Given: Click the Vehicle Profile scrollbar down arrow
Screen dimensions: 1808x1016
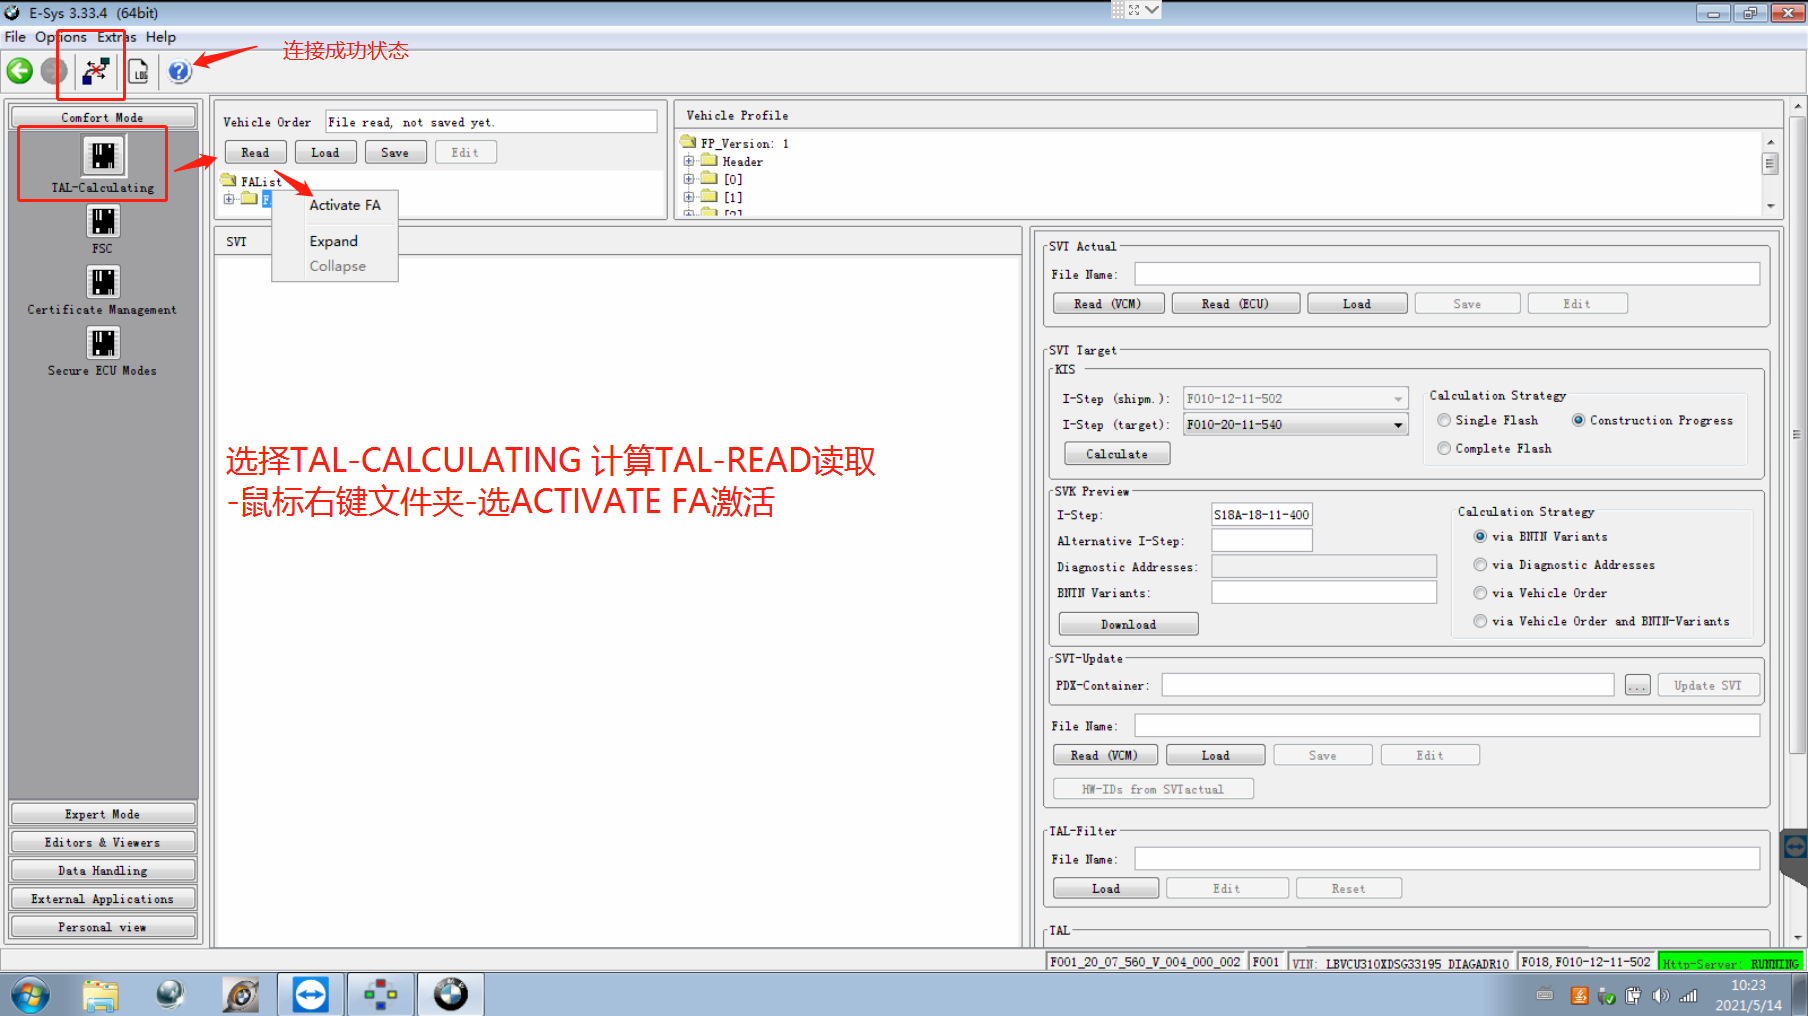Looking at the screenshot, I should pyautogui.click(x=1770, y=206).
